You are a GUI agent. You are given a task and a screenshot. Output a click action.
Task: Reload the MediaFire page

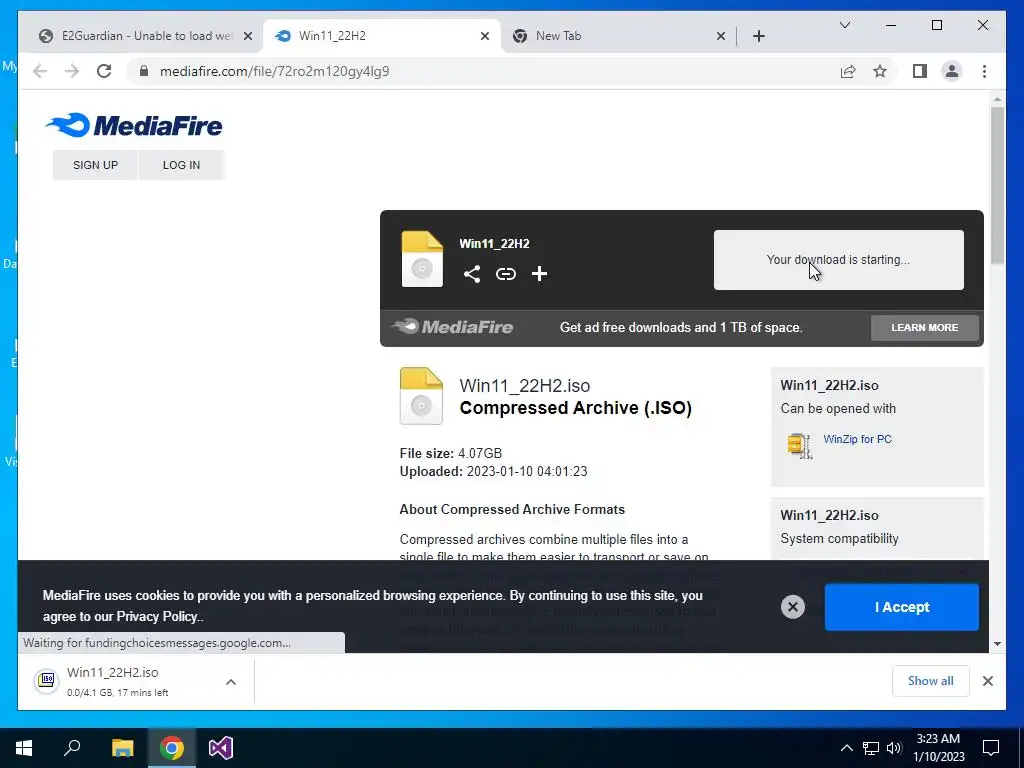tap(104, 71)
